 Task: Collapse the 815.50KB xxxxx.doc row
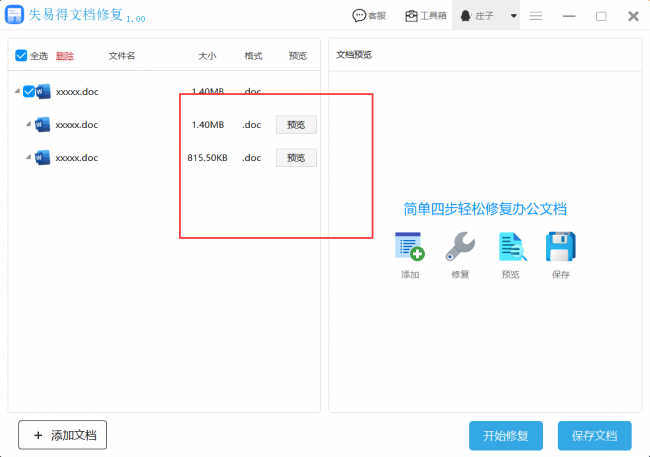pyautogui.click(x=28, y=157)
